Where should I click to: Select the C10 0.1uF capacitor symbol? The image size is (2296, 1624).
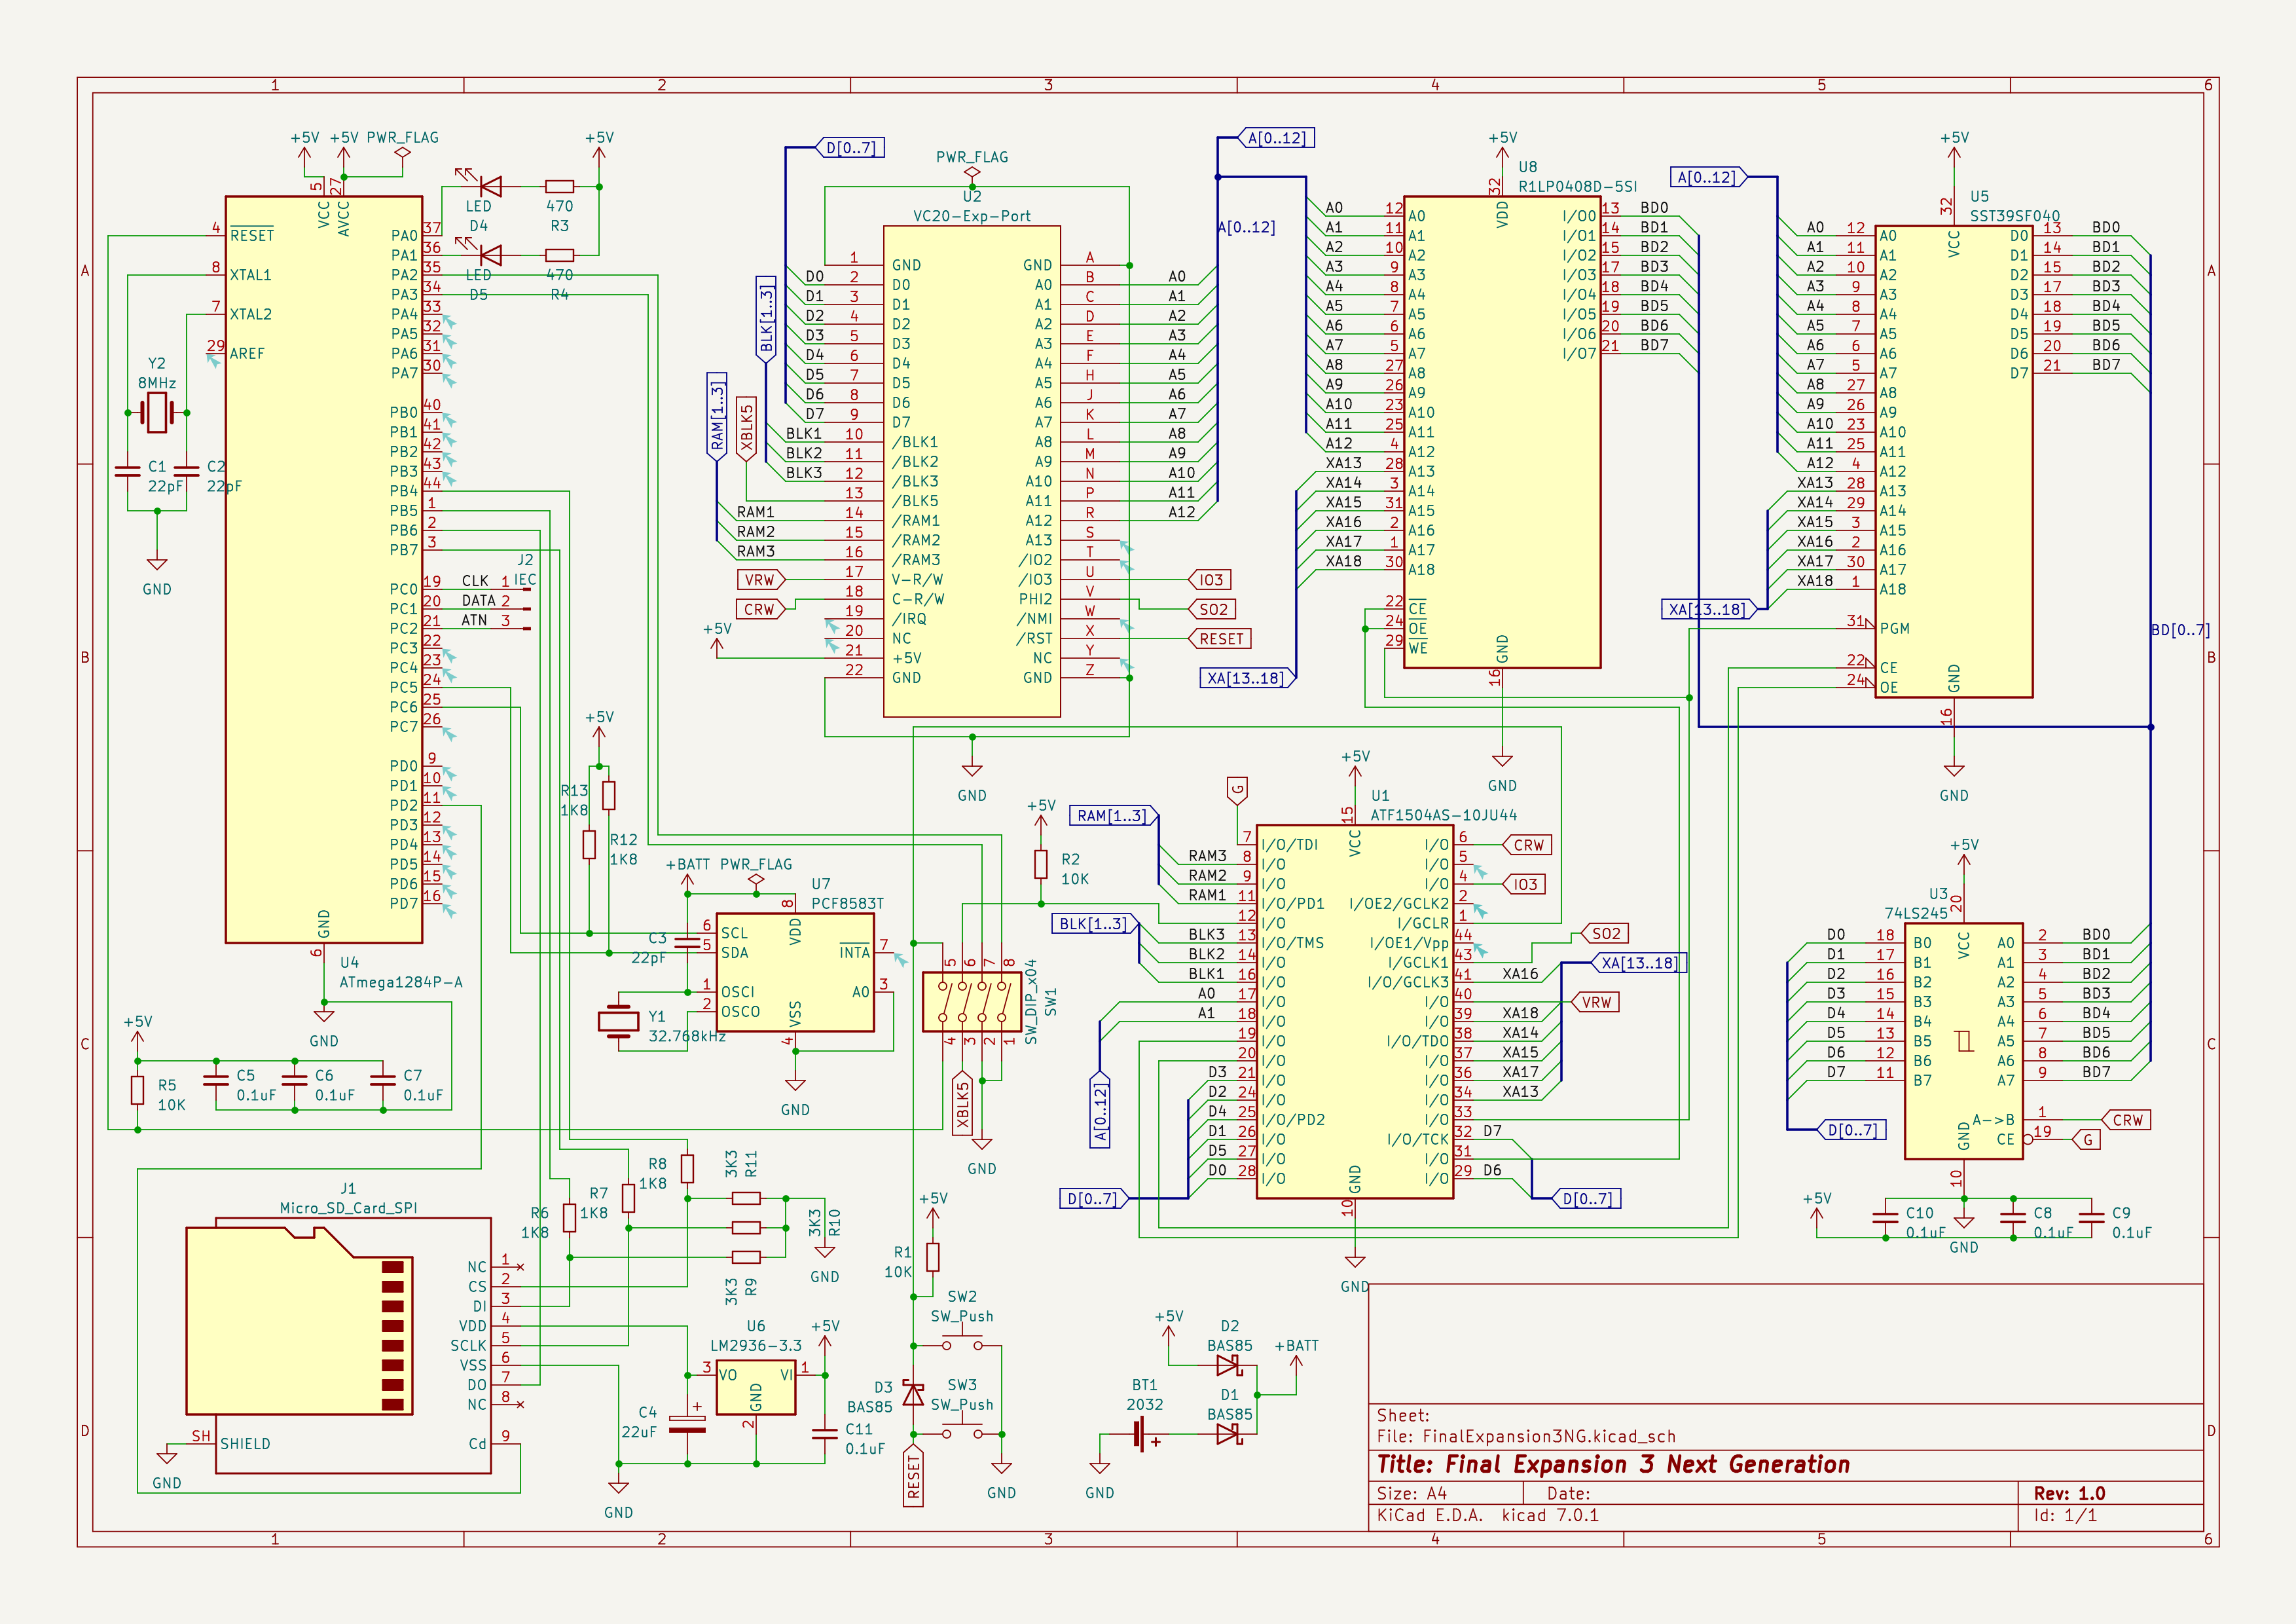pos(1885,1217)
